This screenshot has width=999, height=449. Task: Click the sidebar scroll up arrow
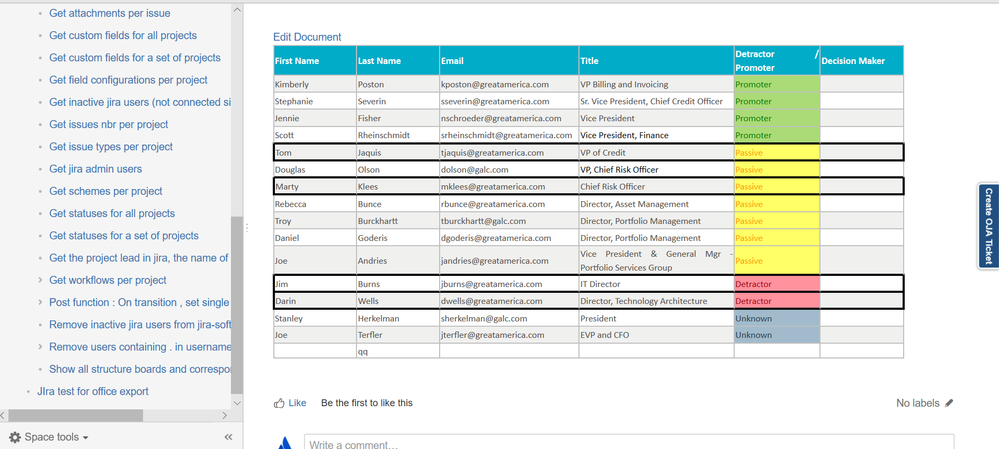237,10
